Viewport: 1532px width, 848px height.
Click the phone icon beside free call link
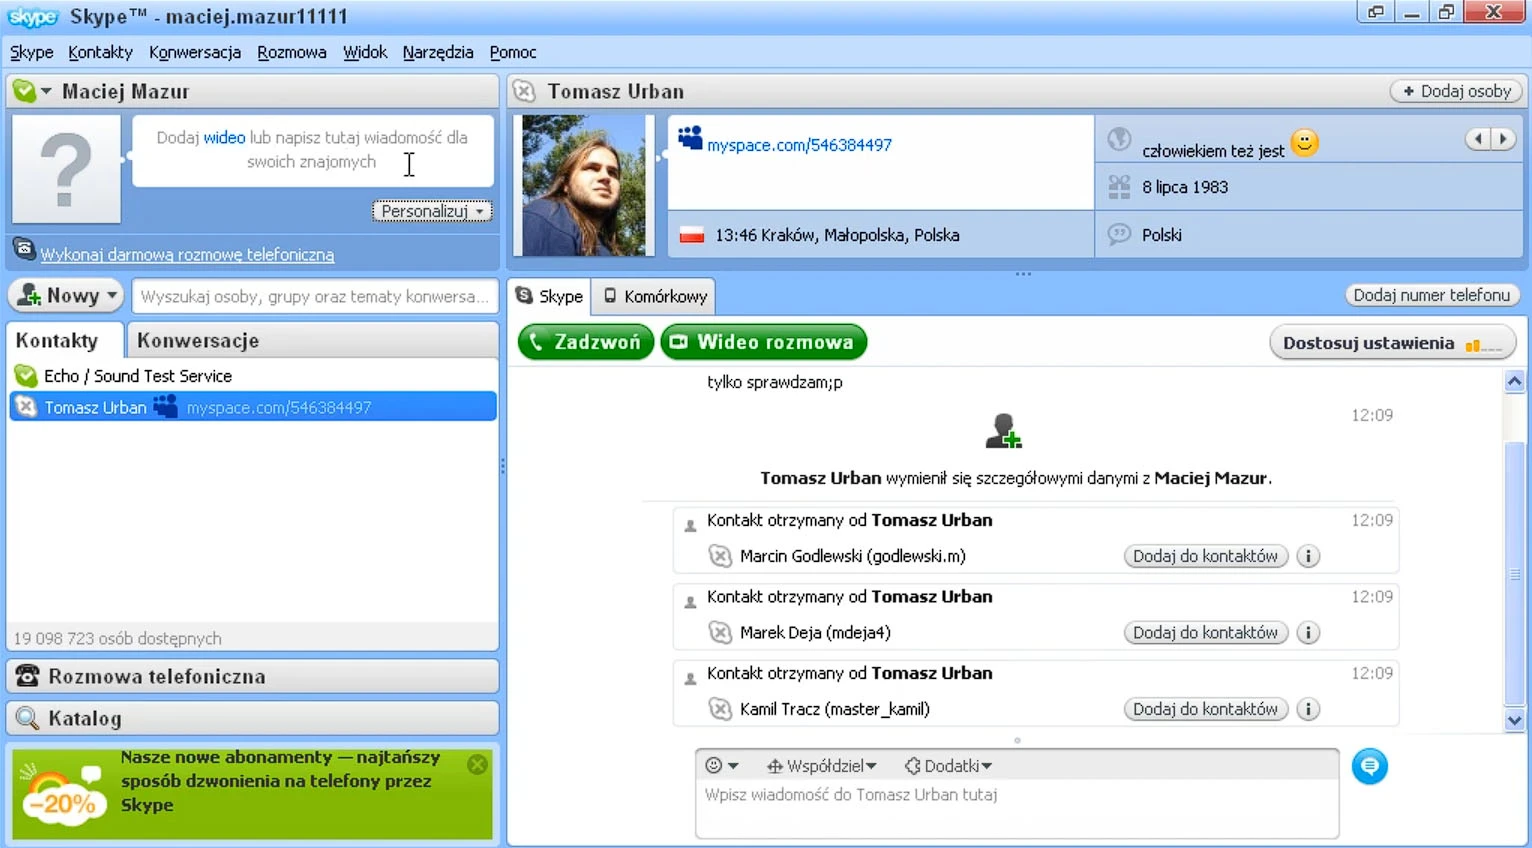[x=24, y=249]
